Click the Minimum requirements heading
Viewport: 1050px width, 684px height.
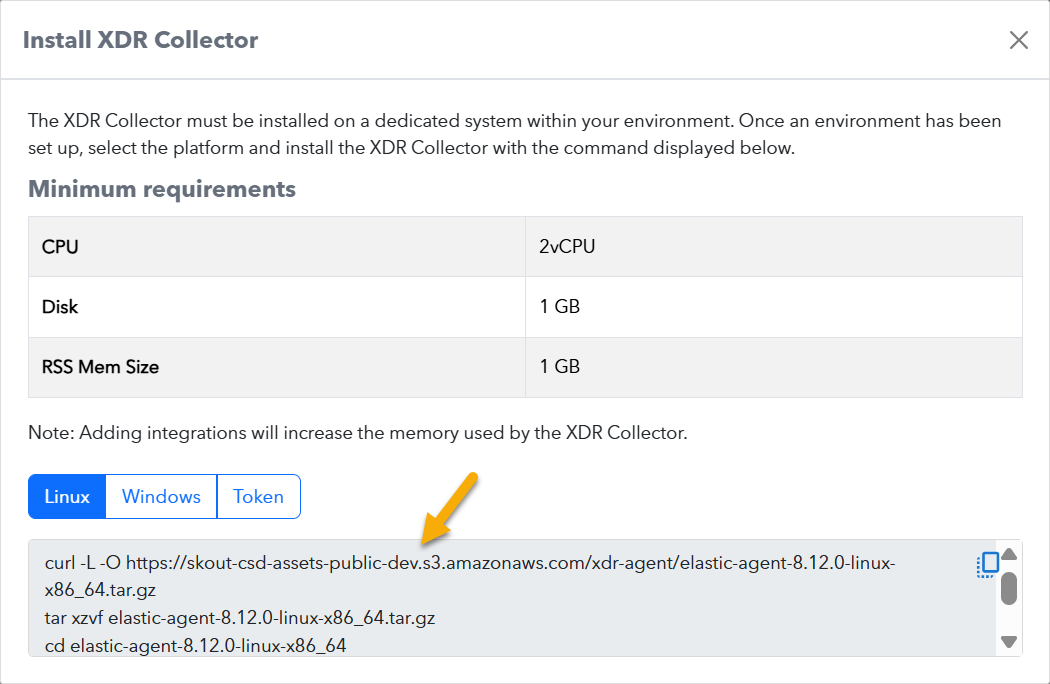point(162,189)
